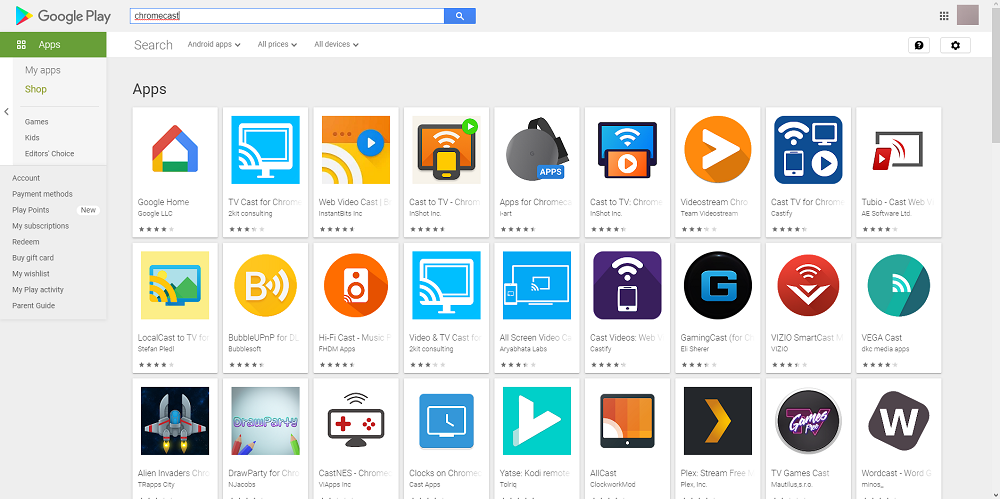The image size is (1000, 499).
Task: Open My wishlist link
Action: pos(31,274)
